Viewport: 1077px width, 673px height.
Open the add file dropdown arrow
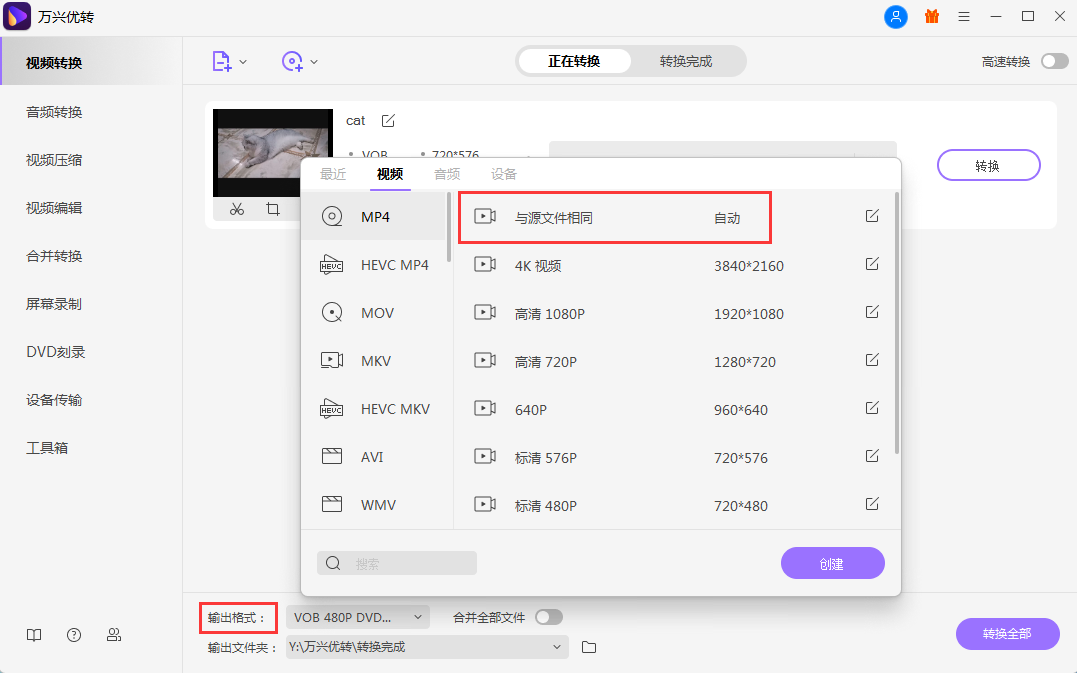(x=243, y=62)
